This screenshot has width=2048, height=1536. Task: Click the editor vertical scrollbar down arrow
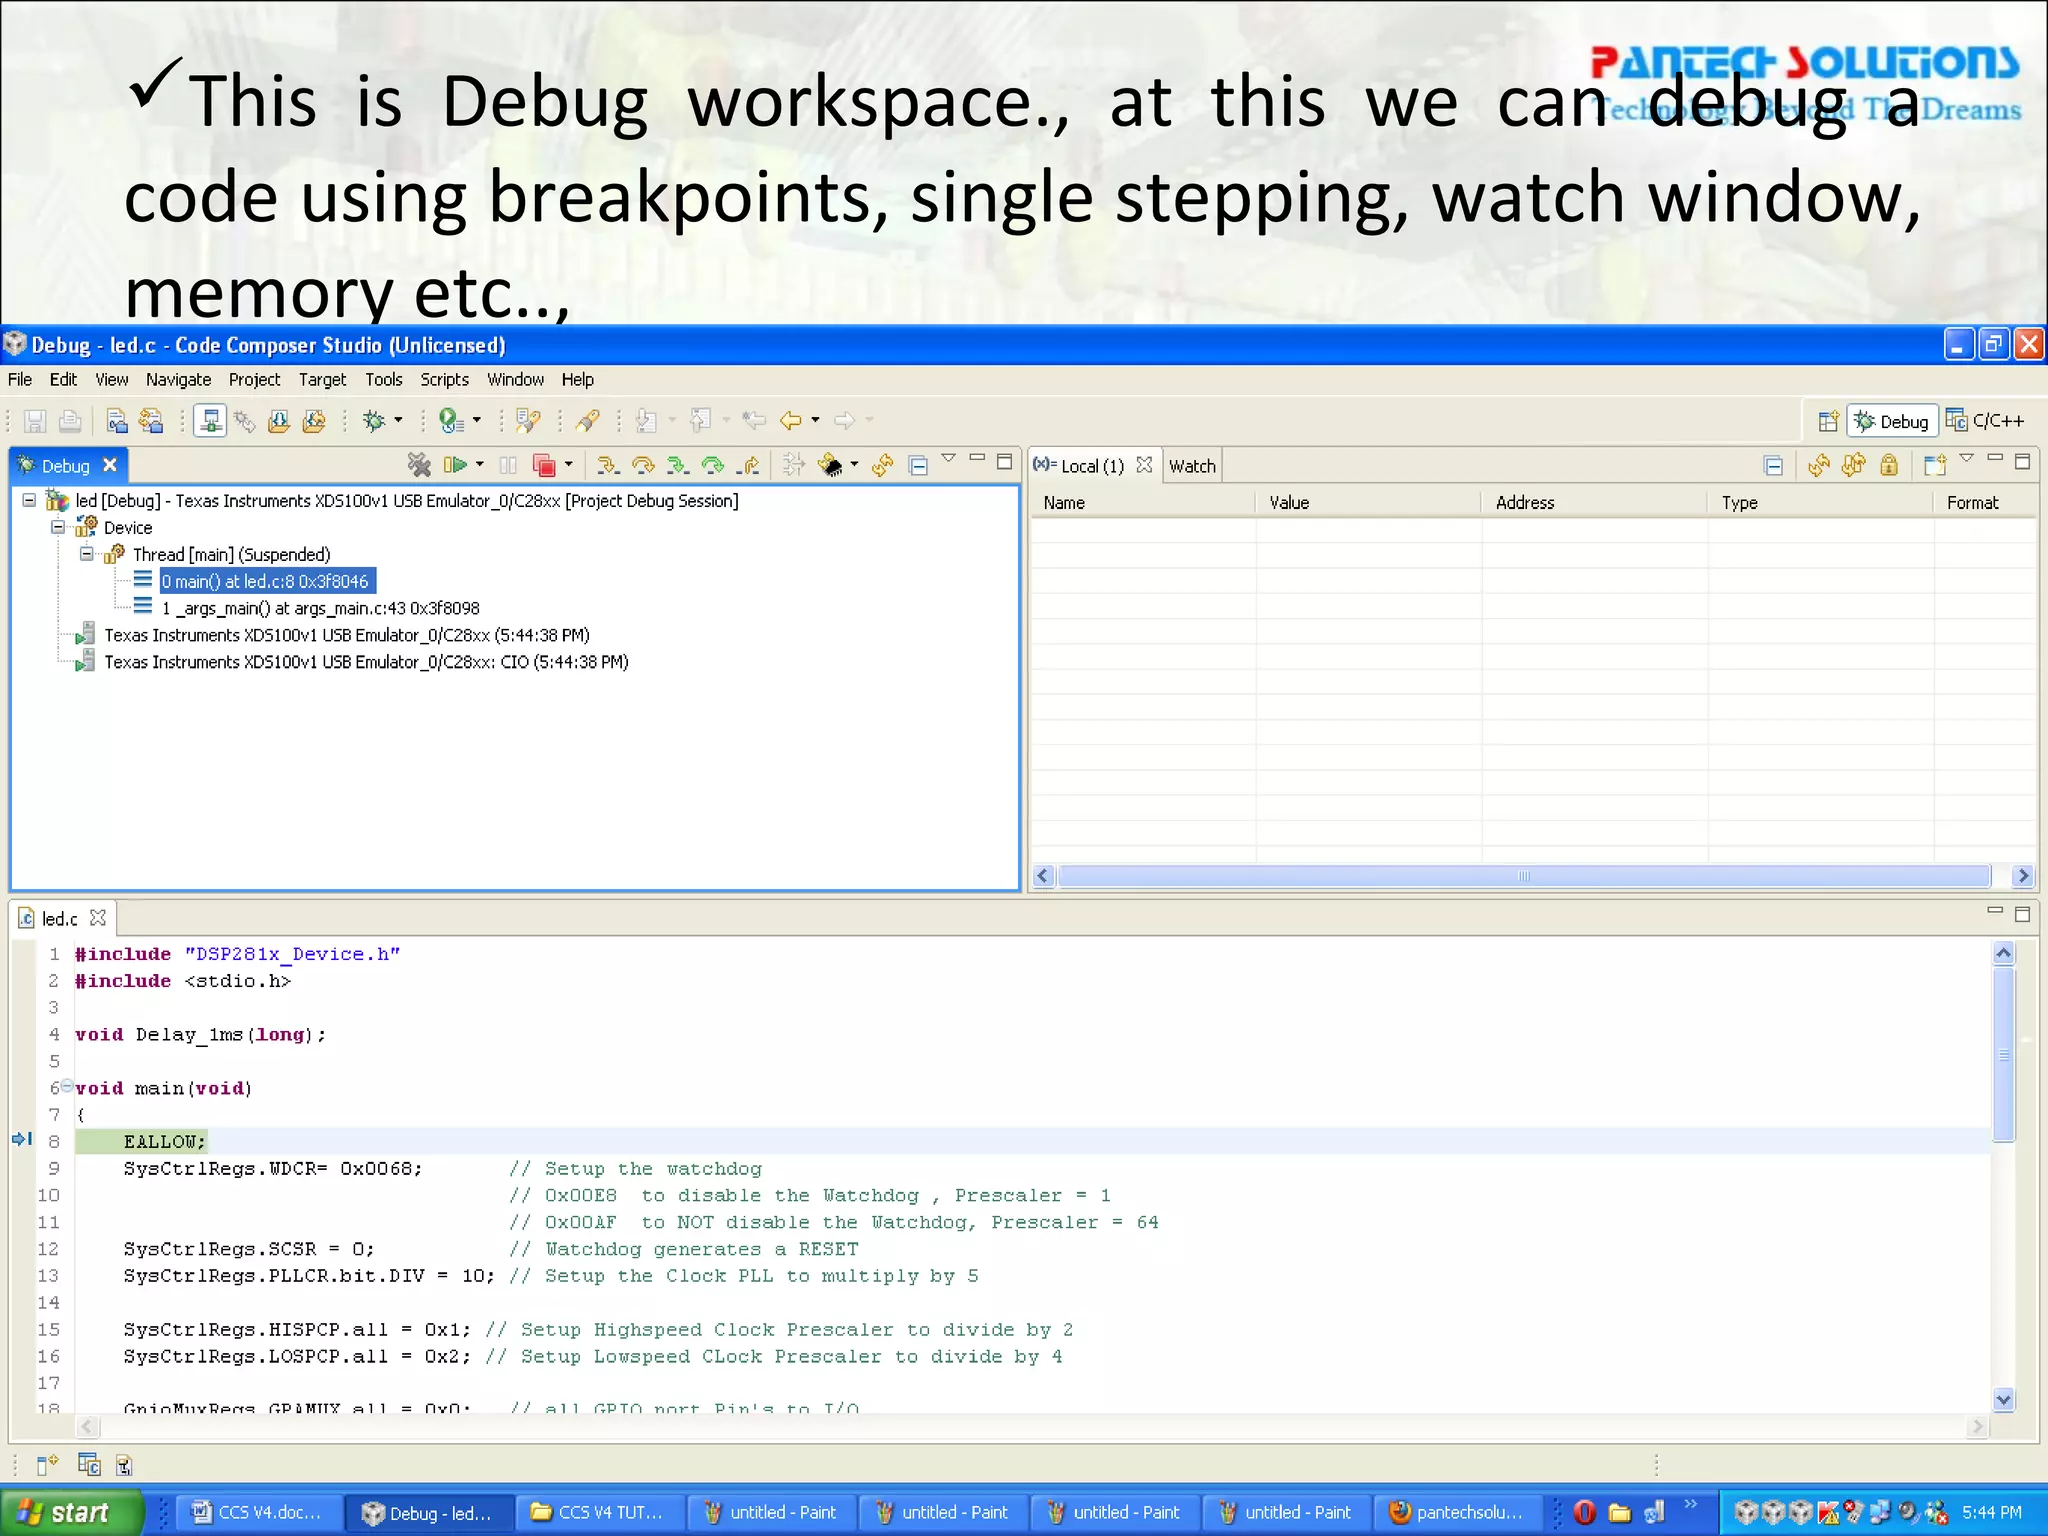pyautogui.click(x=2003, y=1400)
